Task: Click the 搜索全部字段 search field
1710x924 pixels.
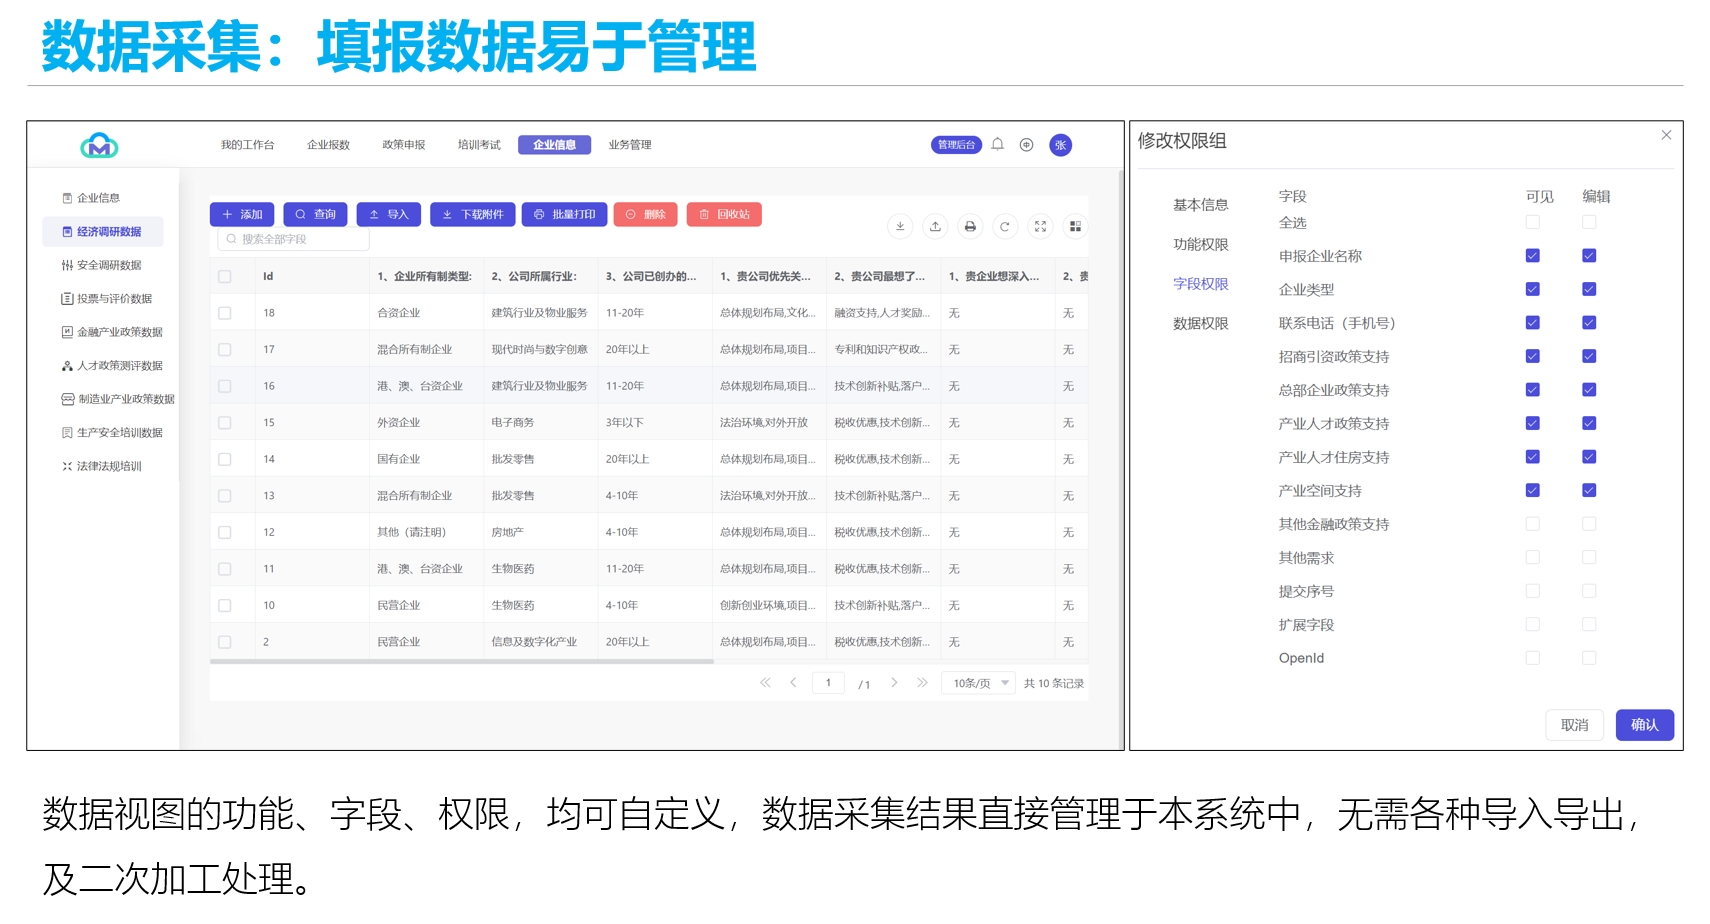Action: click(x=293, y=240)
